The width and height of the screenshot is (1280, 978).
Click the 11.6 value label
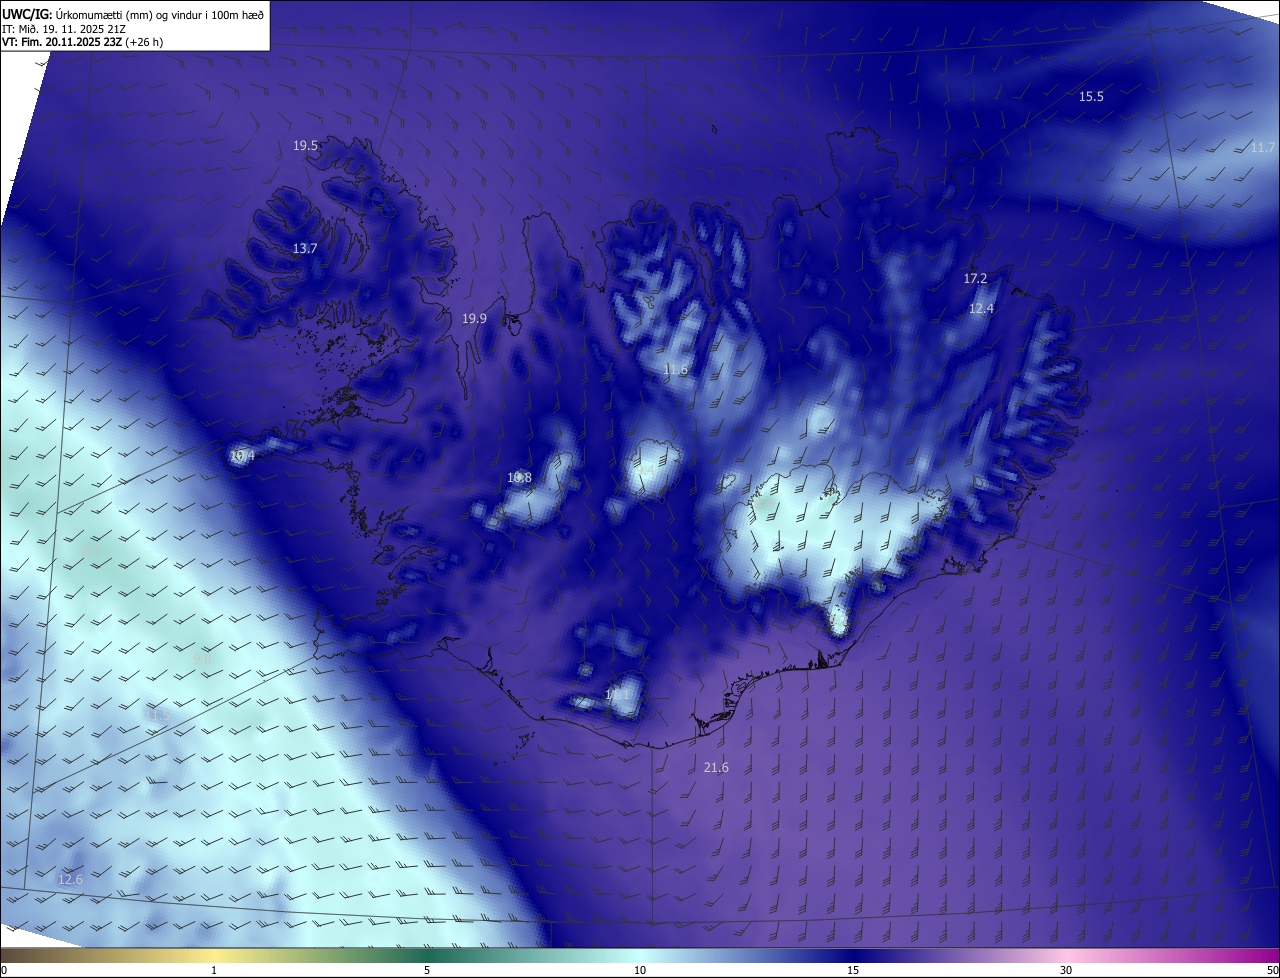click(x=676, y=370)
